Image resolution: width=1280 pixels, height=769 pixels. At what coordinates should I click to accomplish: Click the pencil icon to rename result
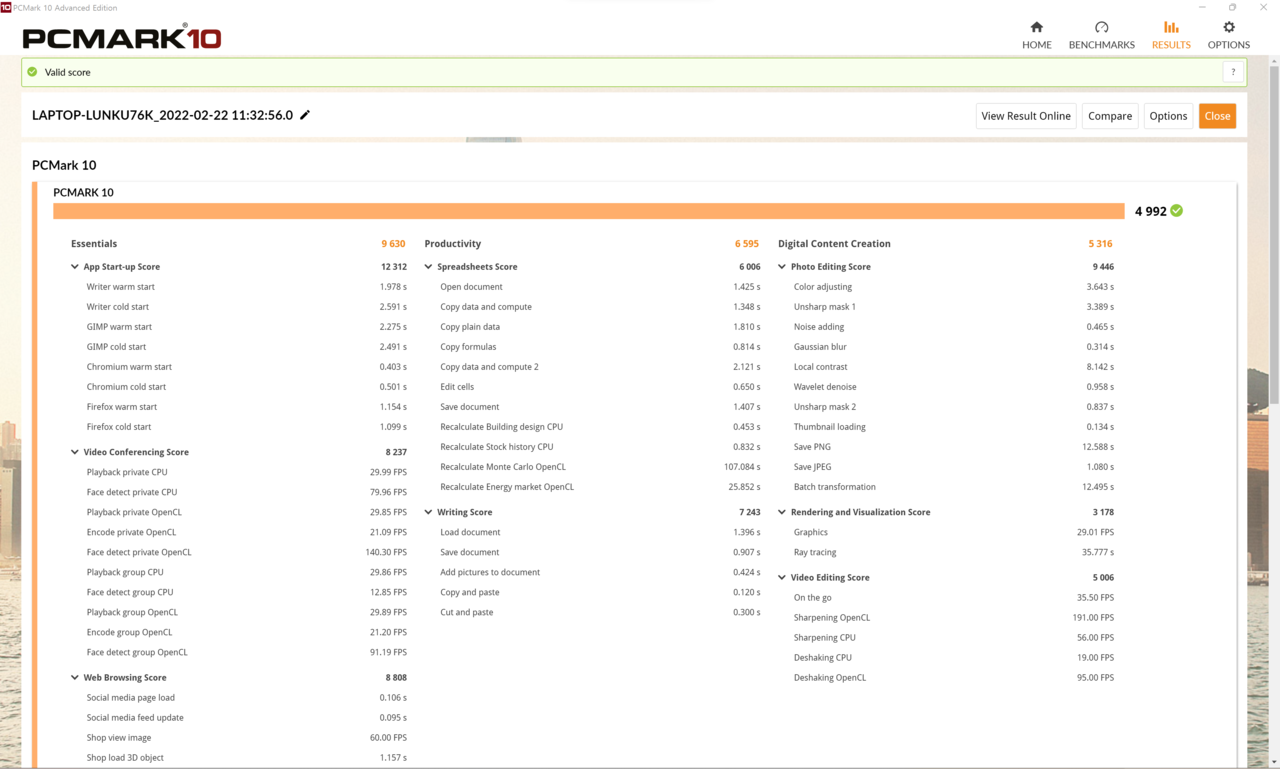point(305,115)
